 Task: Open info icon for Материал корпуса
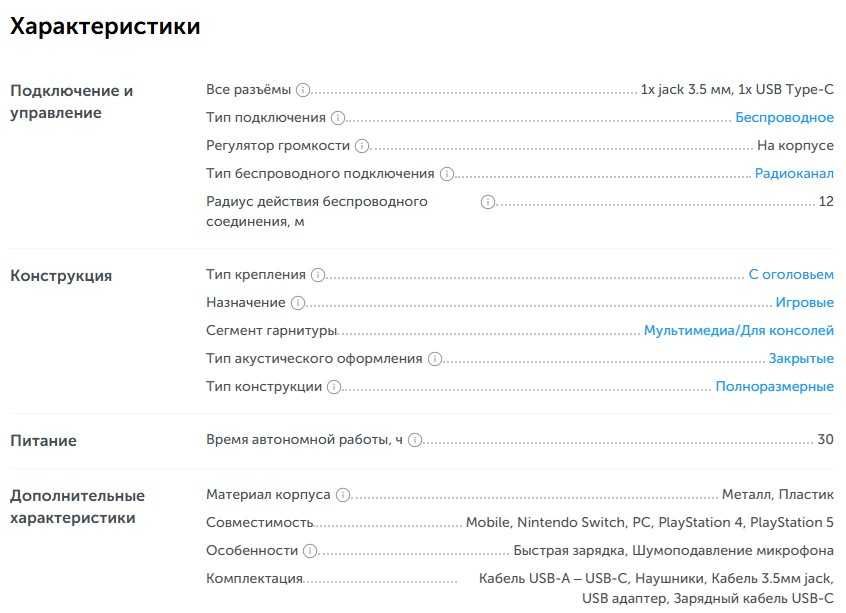pyautogui.click(x=343, y=495)
